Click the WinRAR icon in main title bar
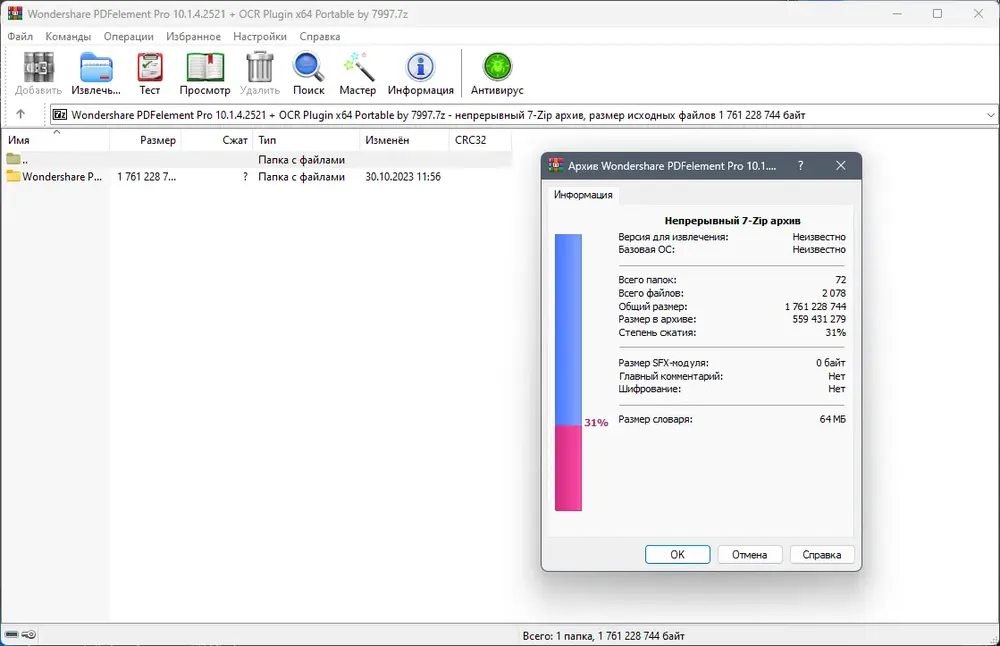1000x646 pixels. click(x=15, y=13)
